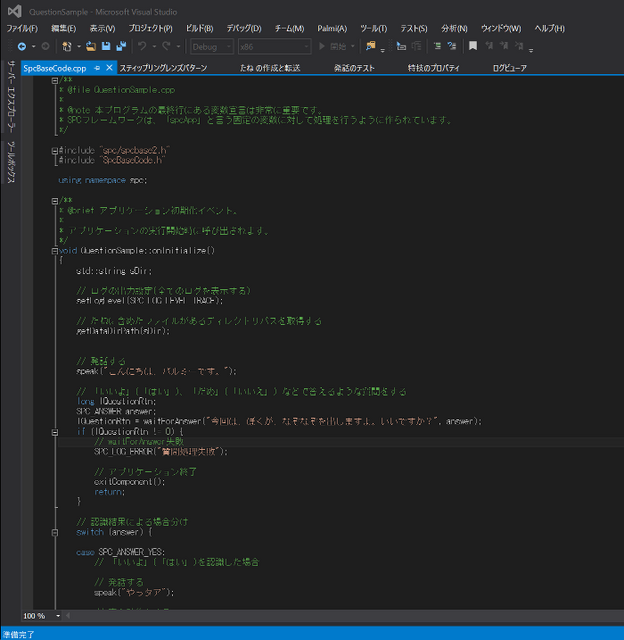Click the Open File folder icon

click(91, 47)
